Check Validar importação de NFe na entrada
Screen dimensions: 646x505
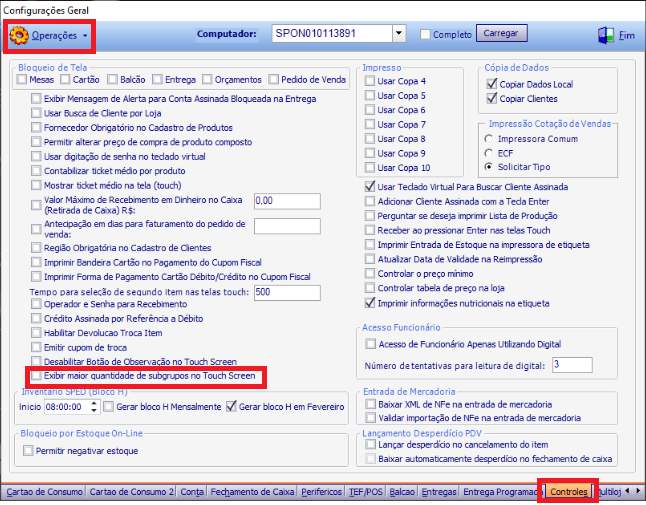[370, 418]
